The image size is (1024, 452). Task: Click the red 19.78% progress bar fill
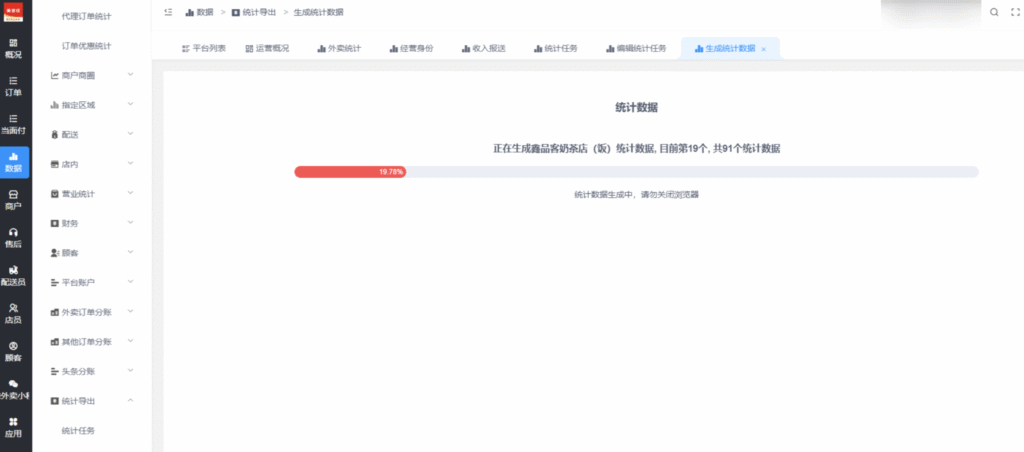(350, 172)
